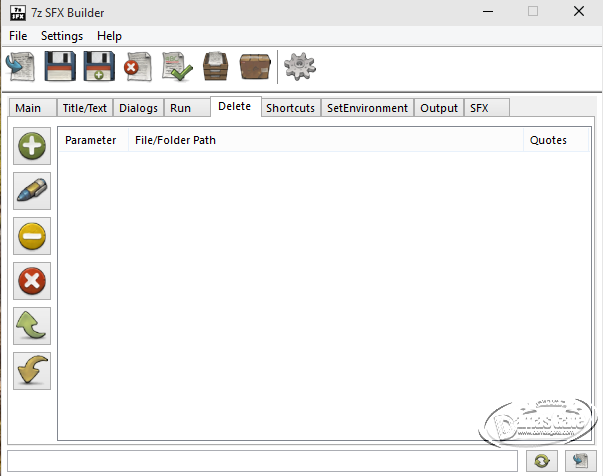
Task: Go to the Run tab
Action: 187,108
